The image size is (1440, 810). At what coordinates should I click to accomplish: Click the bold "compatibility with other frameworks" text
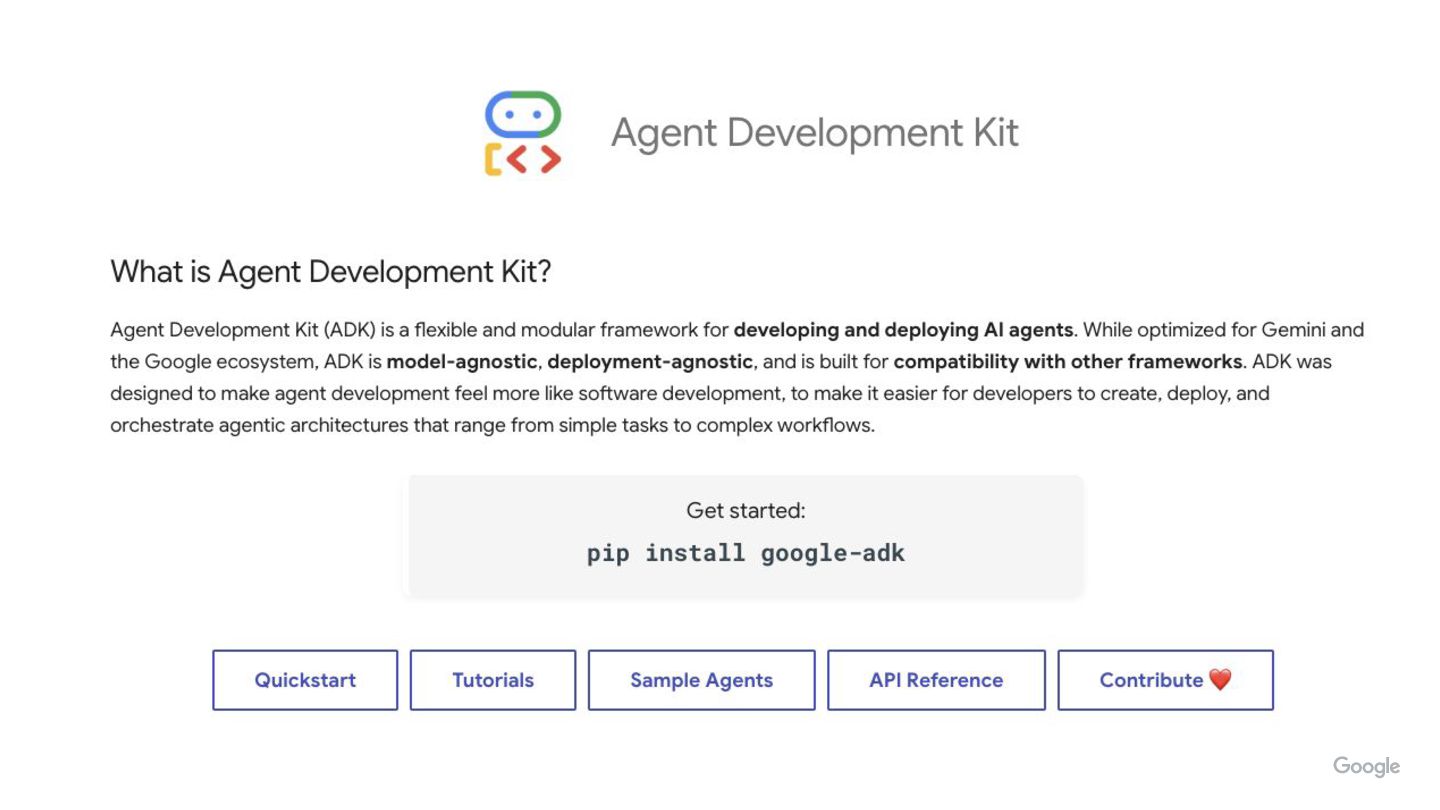[1068, 362]
